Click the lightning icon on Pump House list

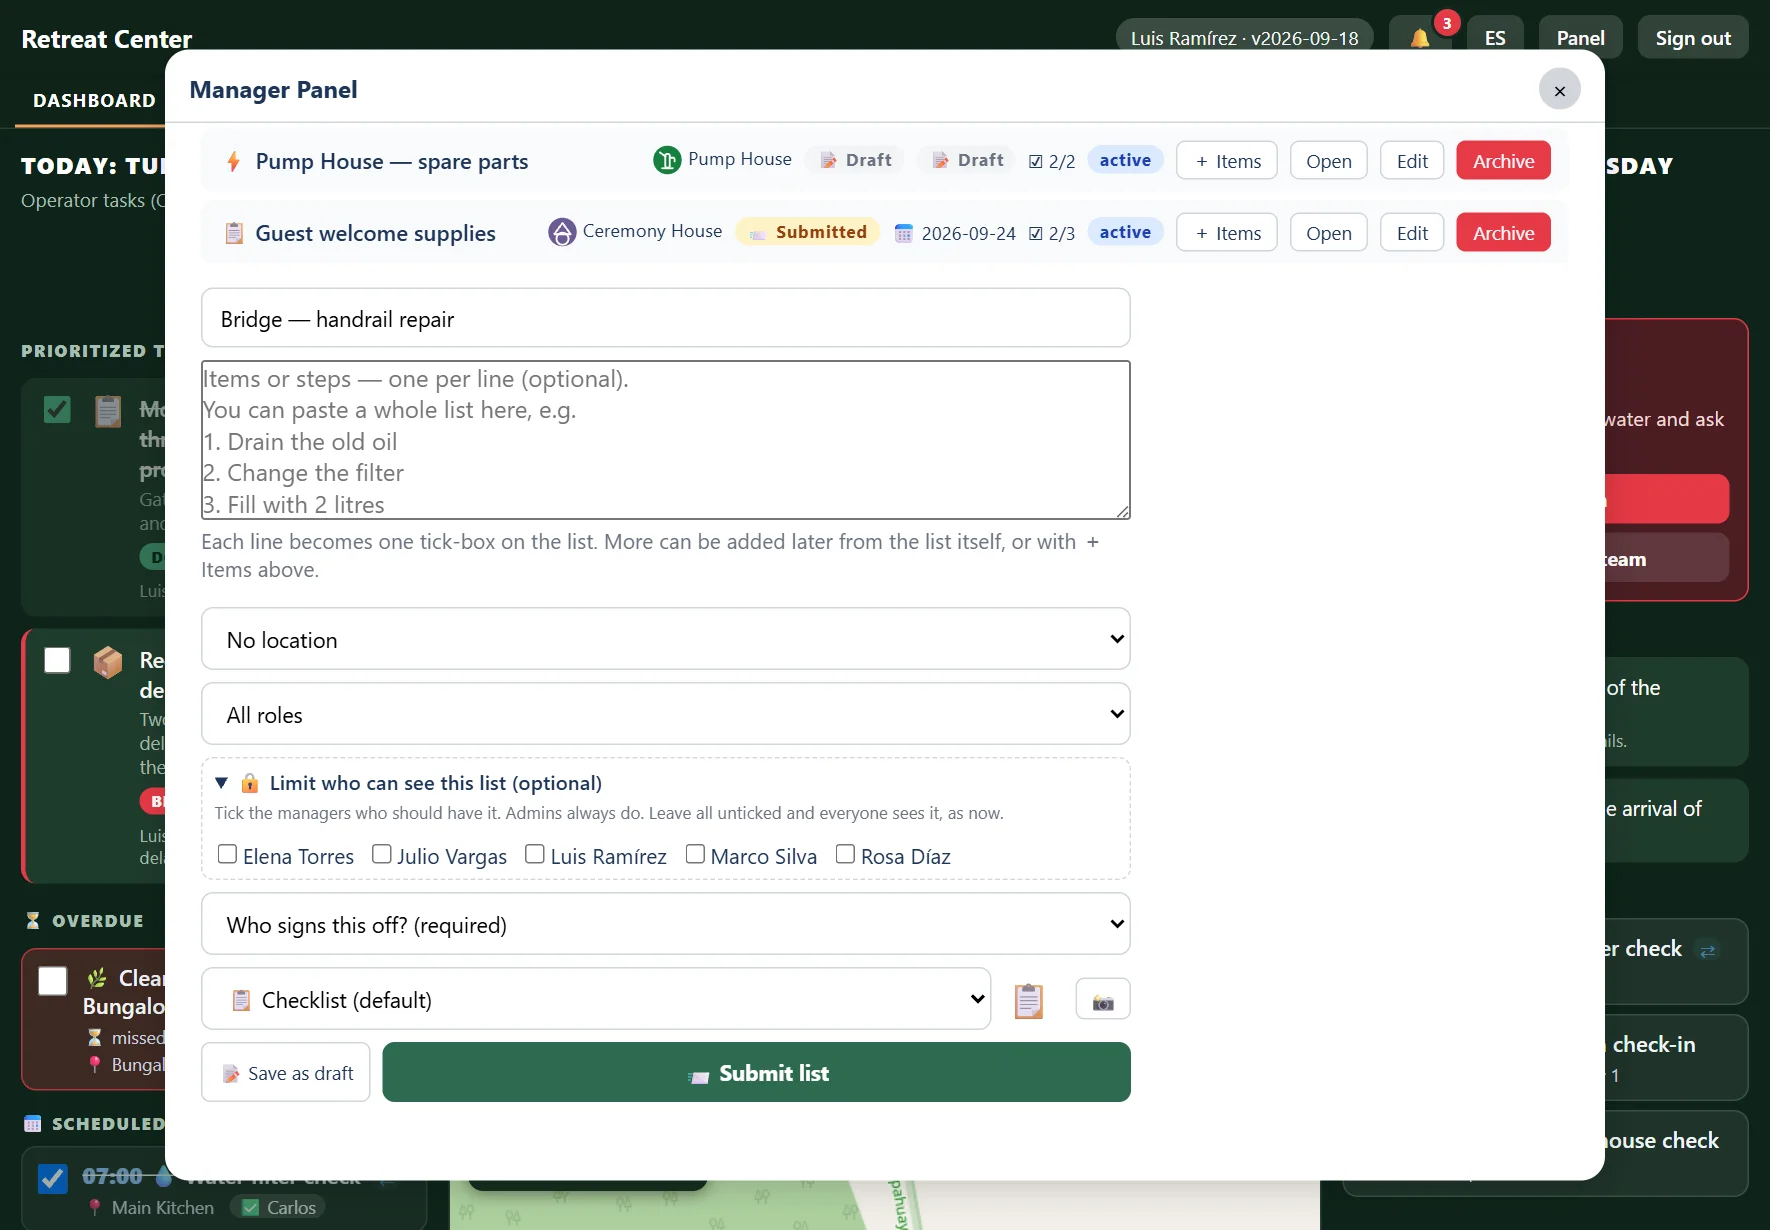click(x=233, y=161)
